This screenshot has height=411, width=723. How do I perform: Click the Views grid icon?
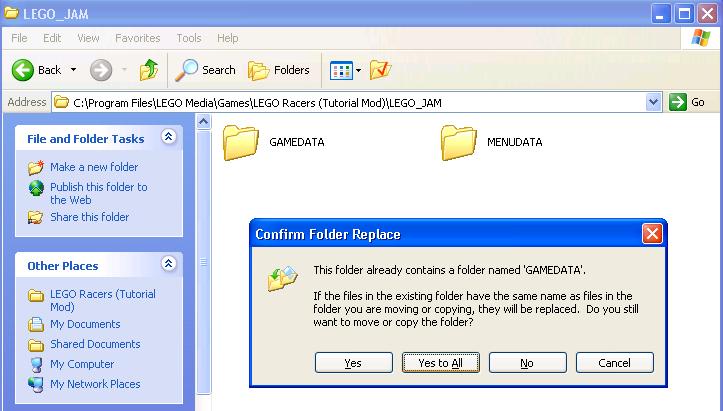341,71
